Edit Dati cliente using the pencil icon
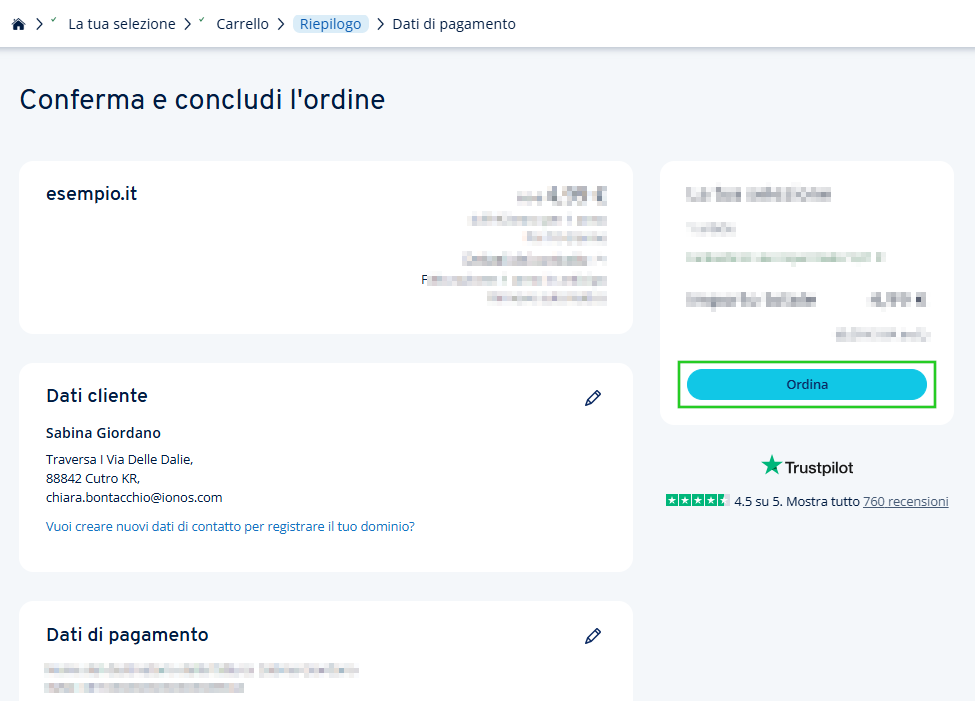975x701 pixels. tap(593, 398)
